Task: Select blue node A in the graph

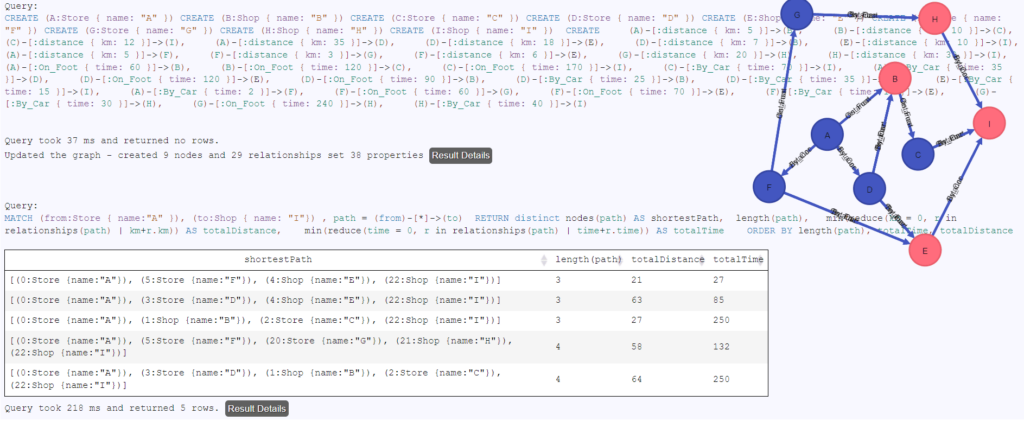Action: point(827,136)
